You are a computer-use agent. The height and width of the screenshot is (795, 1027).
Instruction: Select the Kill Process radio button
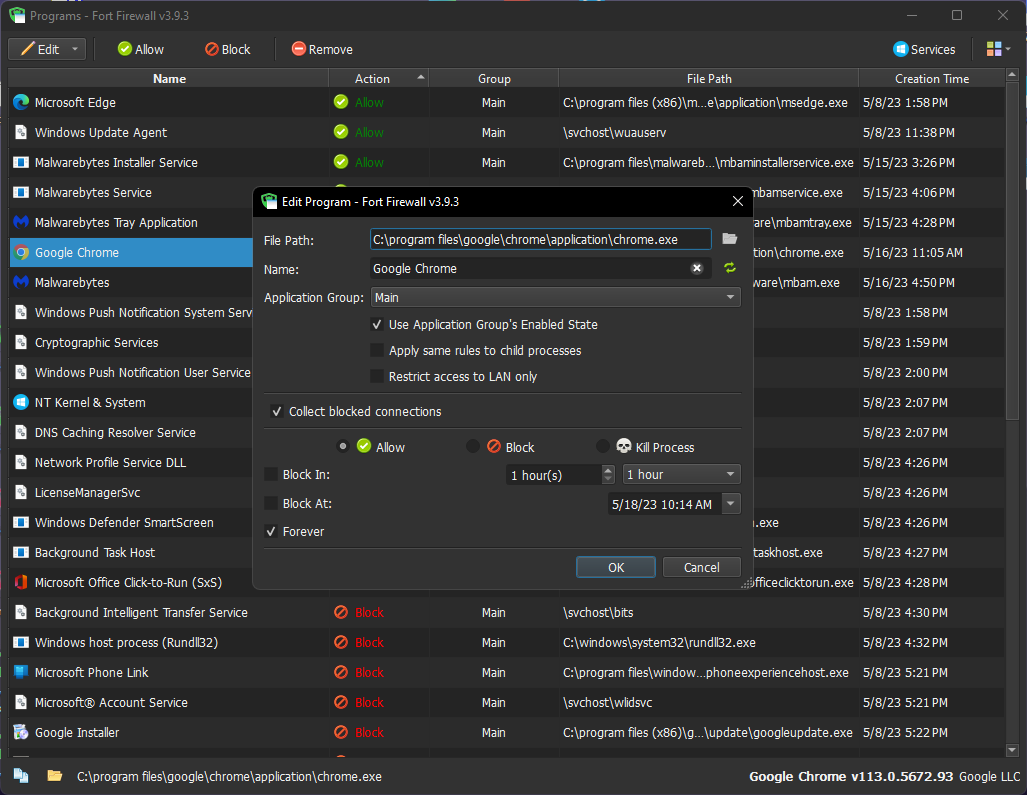603,447
